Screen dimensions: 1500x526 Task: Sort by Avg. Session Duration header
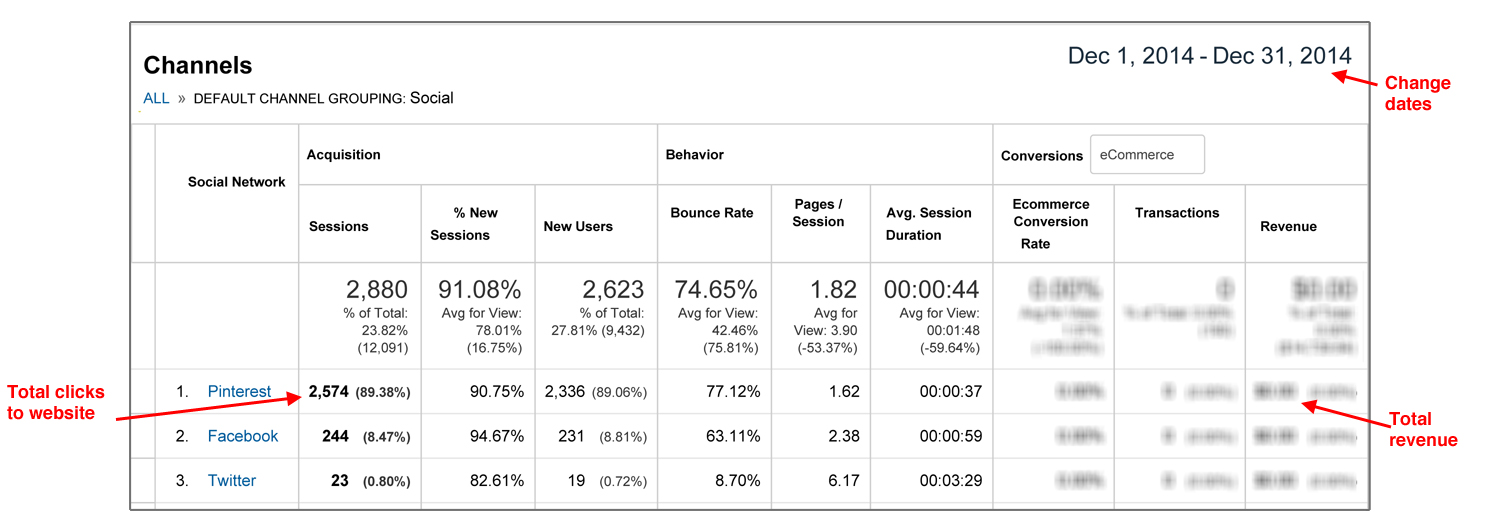928,224
